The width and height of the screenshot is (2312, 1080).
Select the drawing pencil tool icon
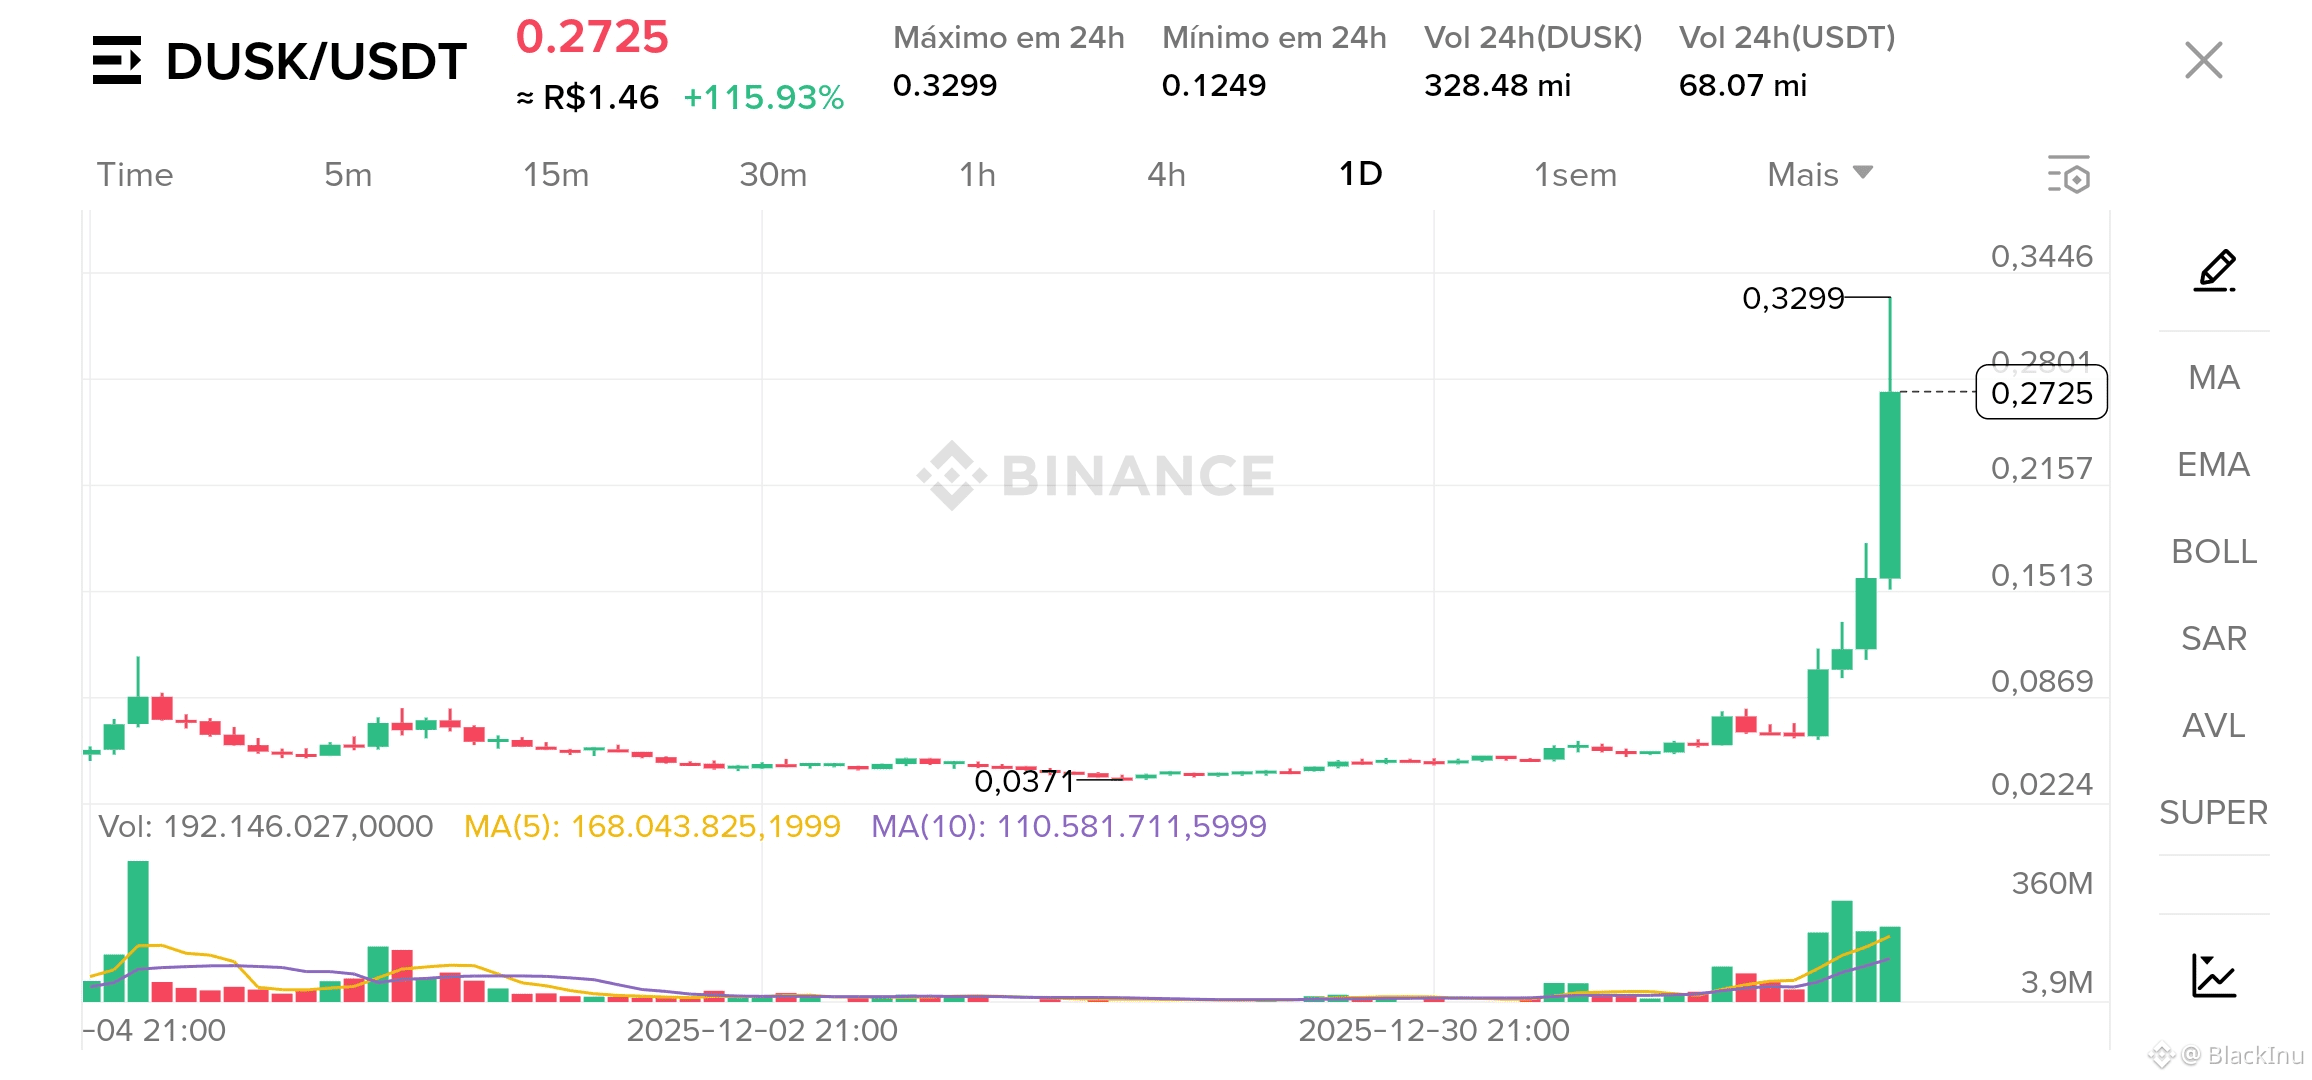[2214, 271]
